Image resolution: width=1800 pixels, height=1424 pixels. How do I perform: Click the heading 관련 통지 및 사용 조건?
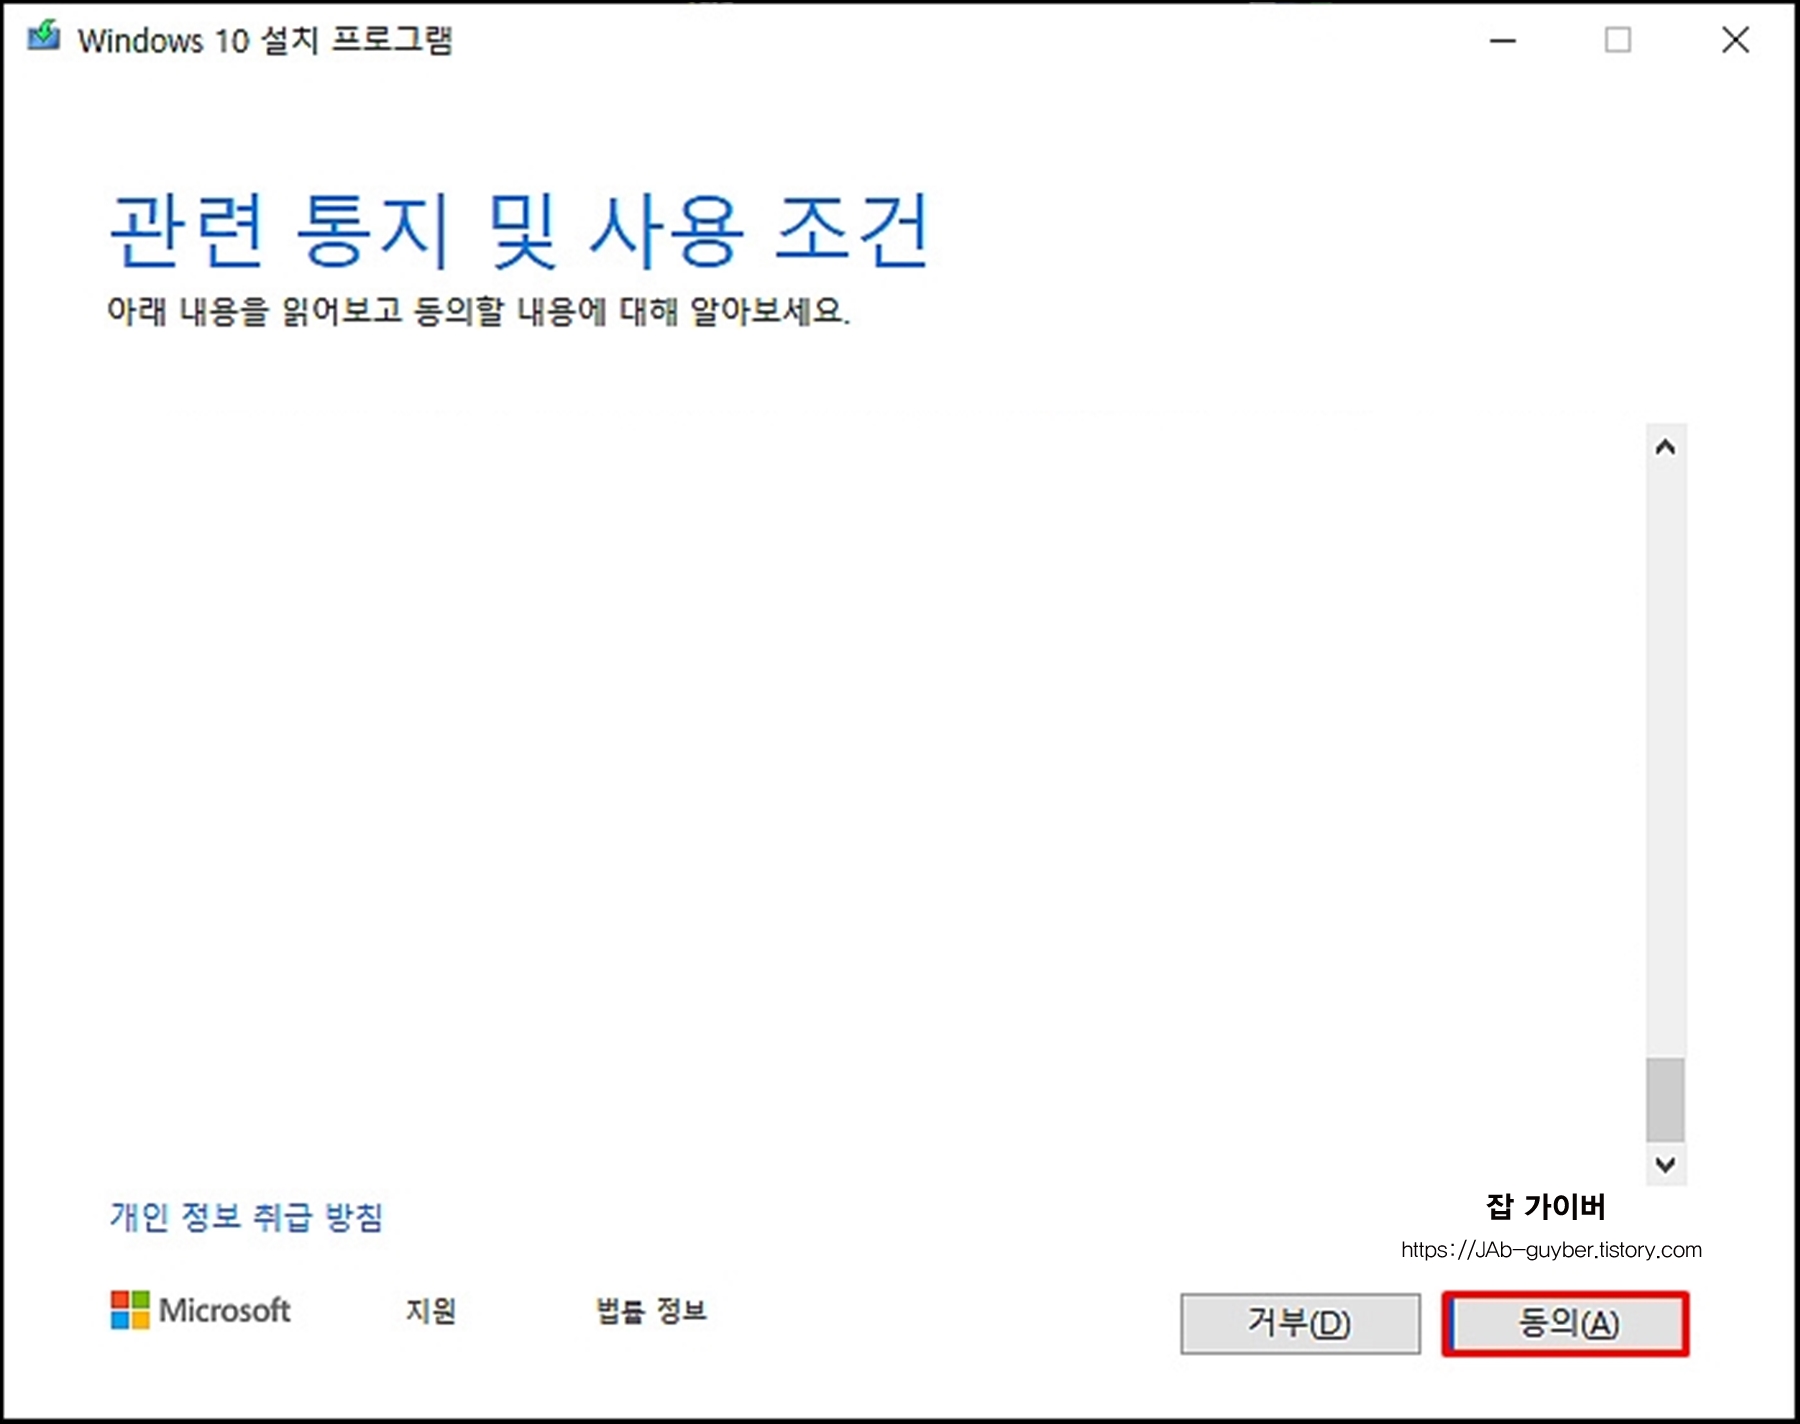pos(520,230)
